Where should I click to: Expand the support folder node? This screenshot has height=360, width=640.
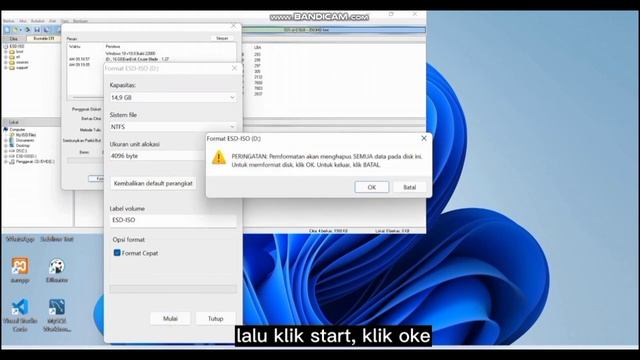pos(6,68)
